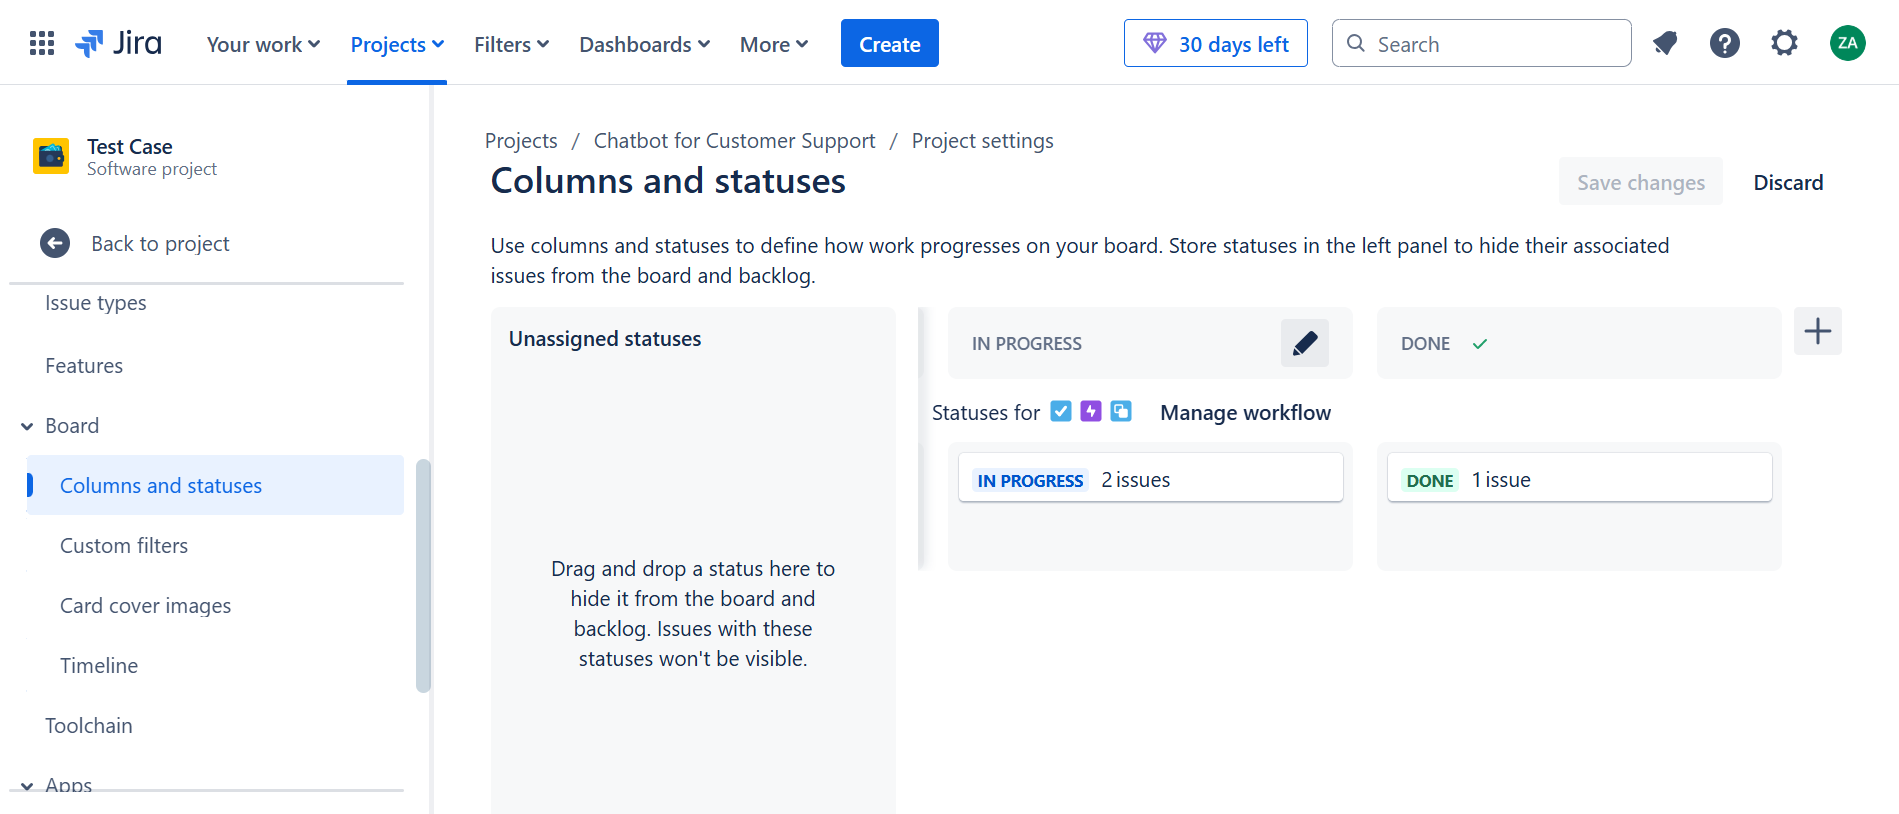Open the Your work dropdown
The height and width of the screenshot is (814, 1899).
[x=263, y=44]
